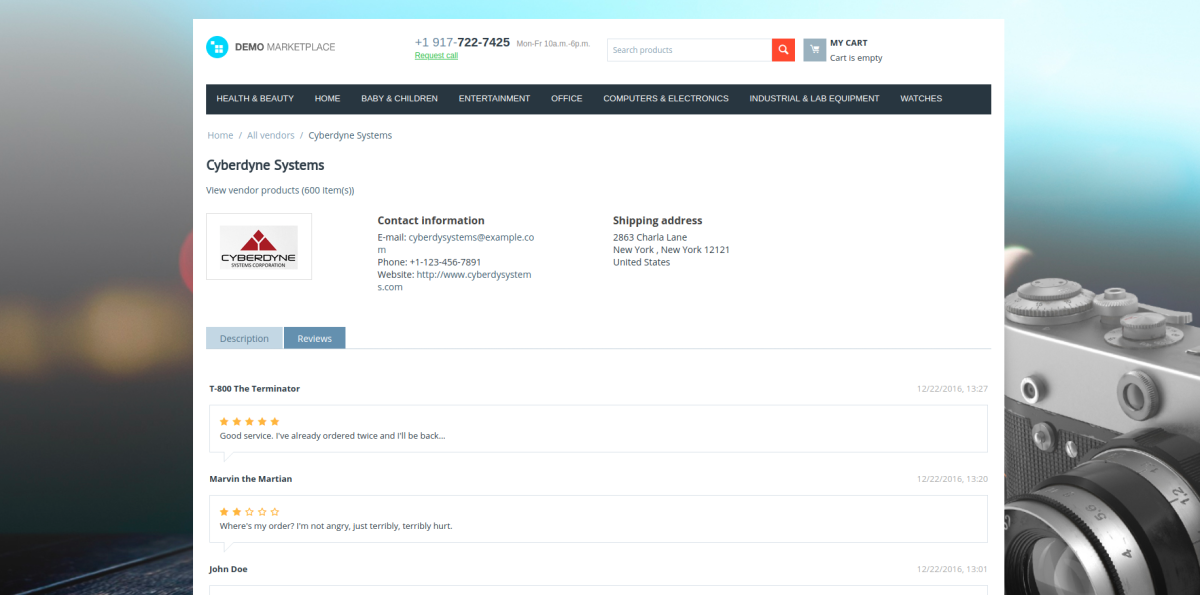Viewport: 1200px width, 595px height.
Task: Click the Cyberdyne Systems logo thumbnail
Action: coord(259,246)
